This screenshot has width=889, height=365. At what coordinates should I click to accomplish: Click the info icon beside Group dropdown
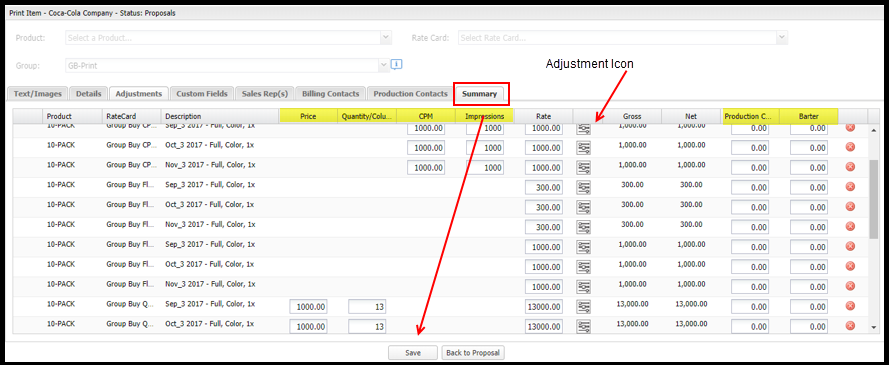[397, 65]
